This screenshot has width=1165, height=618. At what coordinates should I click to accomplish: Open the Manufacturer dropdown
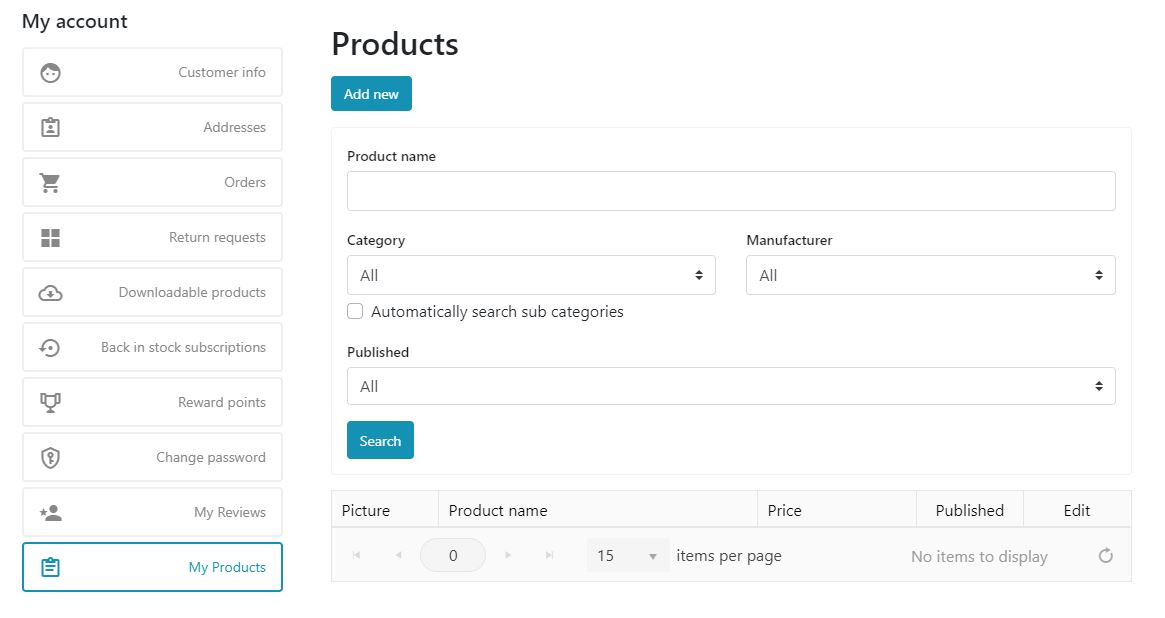(x=931, y=275)
